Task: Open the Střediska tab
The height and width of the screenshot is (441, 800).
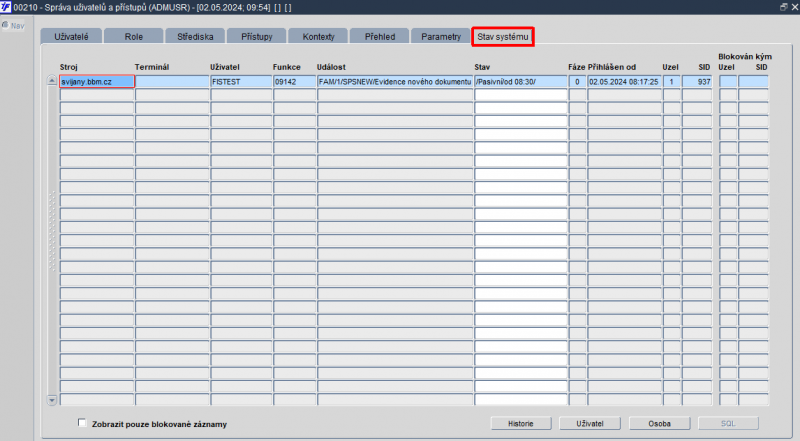Action: [195, 36]
